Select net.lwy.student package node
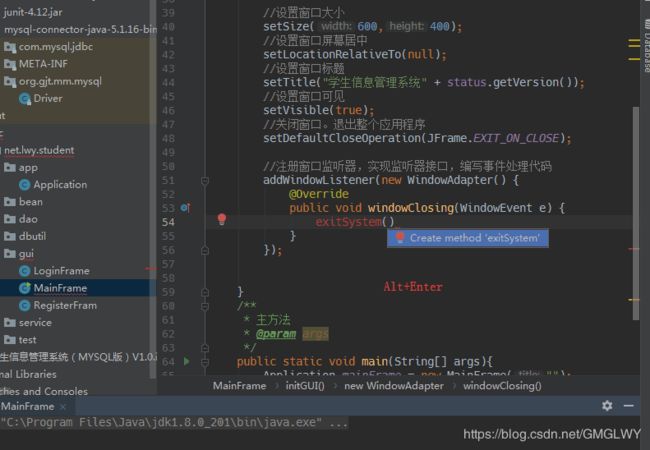Viewport: 650px width, 450px height. tap(39, 150)
